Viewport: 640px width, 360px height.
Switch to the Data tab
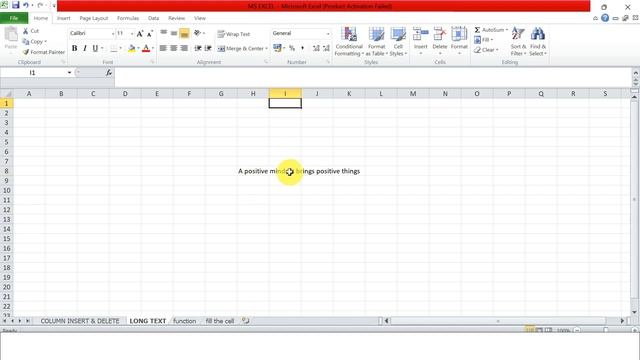coord(153,18)
